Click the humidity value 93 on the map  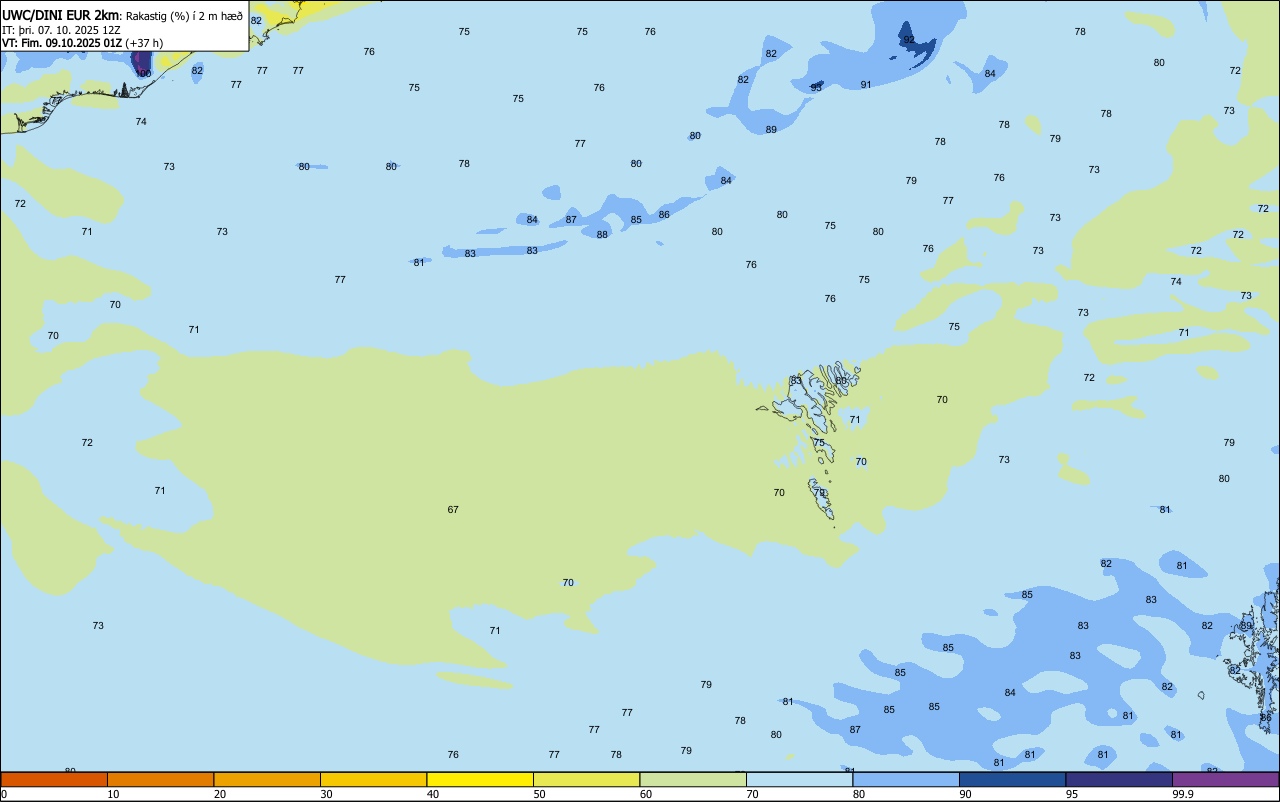pos(816,88)
